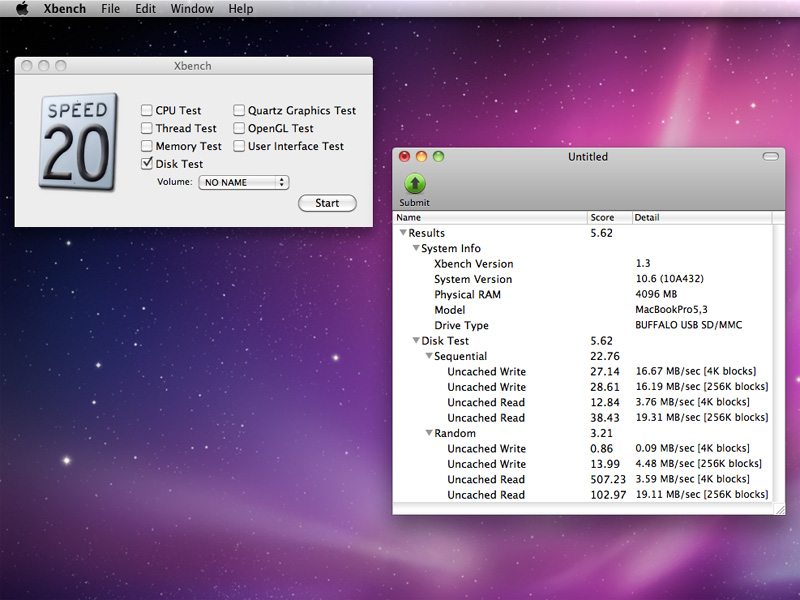Viewport: 800px width, 600px height.
Task: Click the Xbench window title
Action: [192, 66]
